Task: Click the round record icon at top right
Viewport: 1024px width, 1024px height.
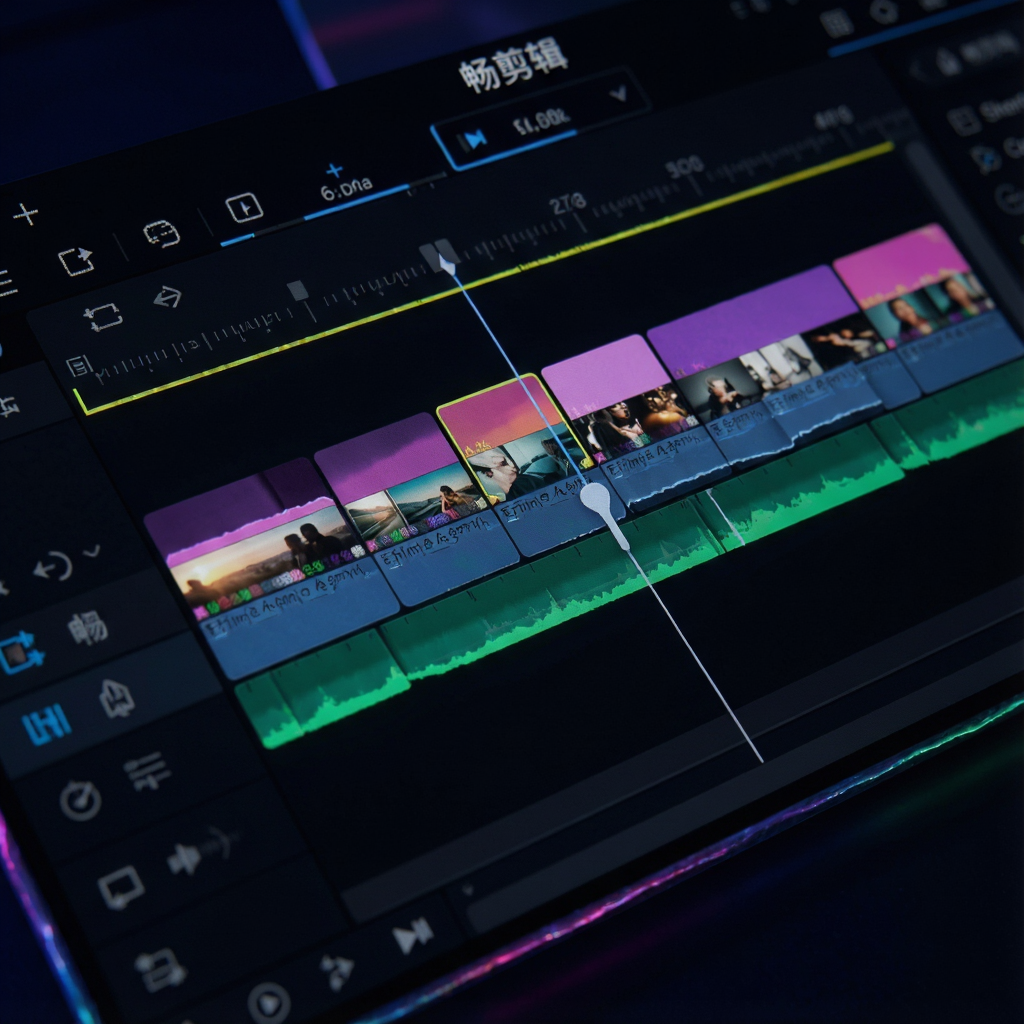Action: click(884, 12)
